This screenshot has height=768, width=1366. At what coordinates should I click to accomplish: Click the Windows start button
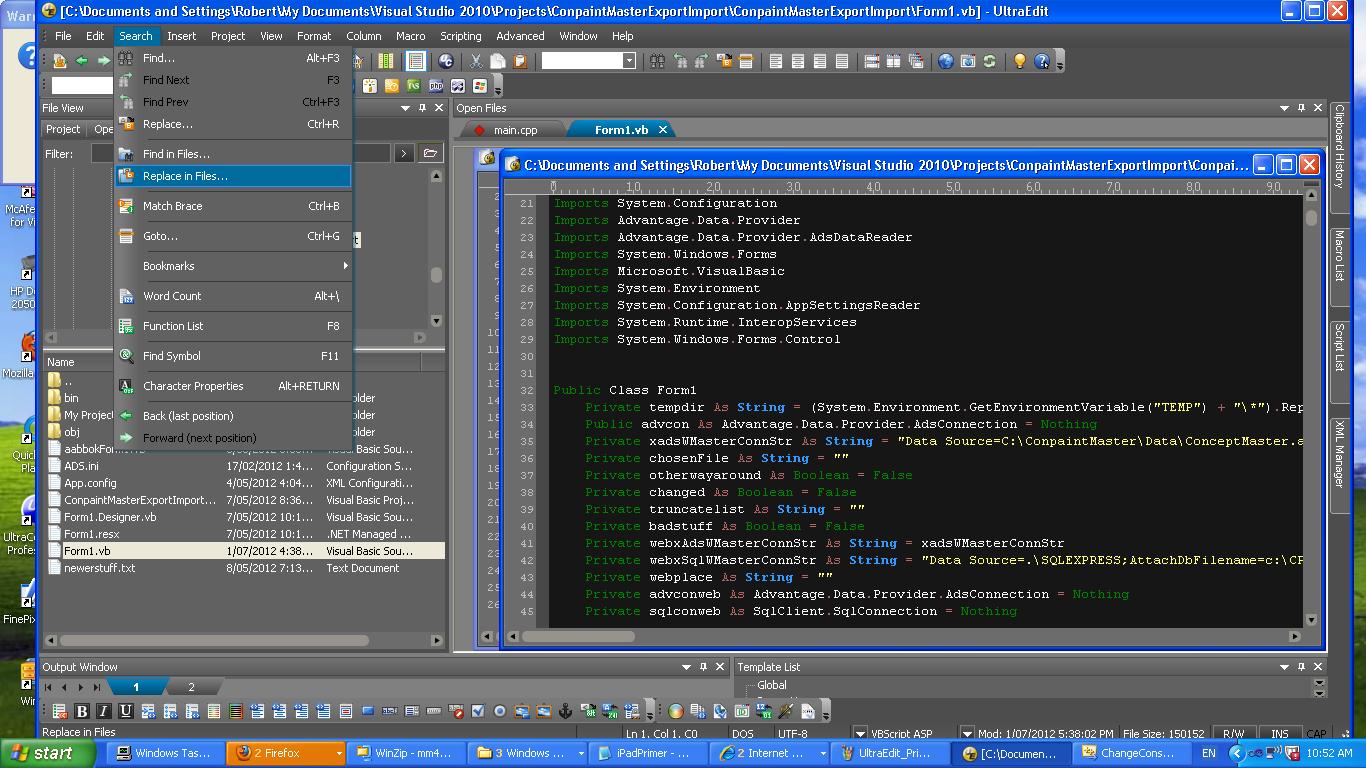coord(42,753)
